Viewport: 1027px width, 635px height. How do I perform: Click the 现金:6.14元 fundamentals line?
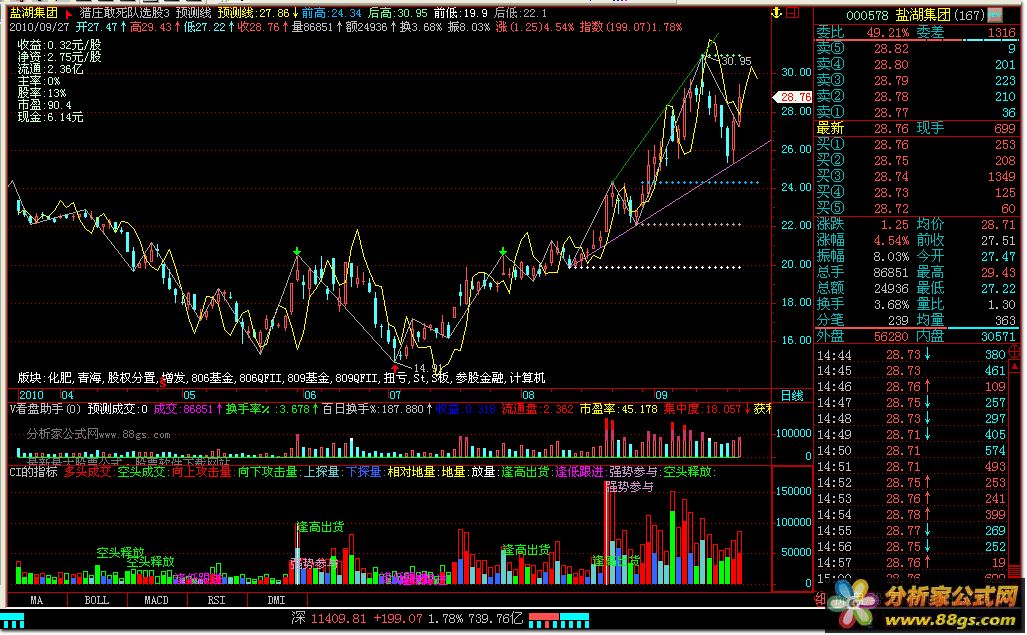tap(50, 118)
